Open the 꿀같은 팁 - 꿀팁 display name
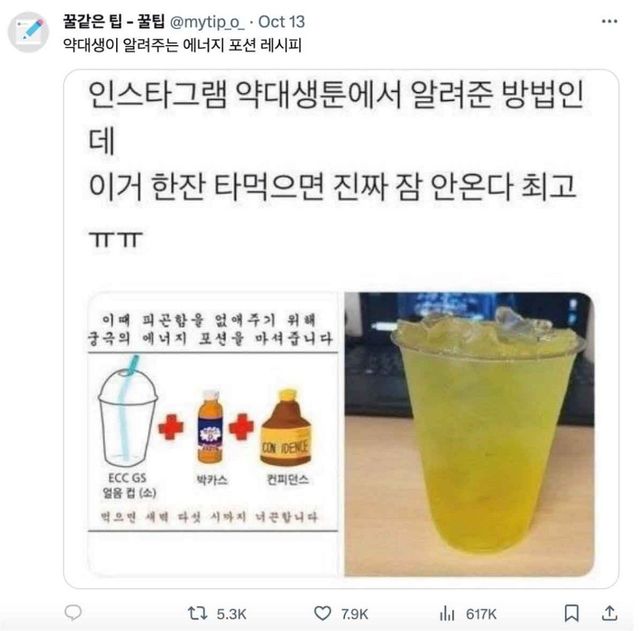The width and height of the screenshot is (640, 631). tap(114, 22)
